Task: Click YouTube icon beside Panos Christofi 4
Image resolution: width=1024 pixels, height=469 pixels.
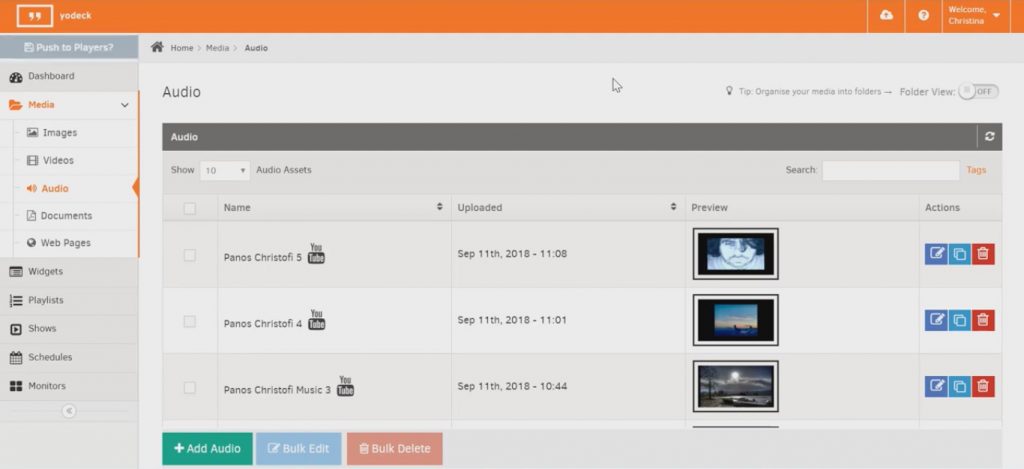Action: click(317, 320)
